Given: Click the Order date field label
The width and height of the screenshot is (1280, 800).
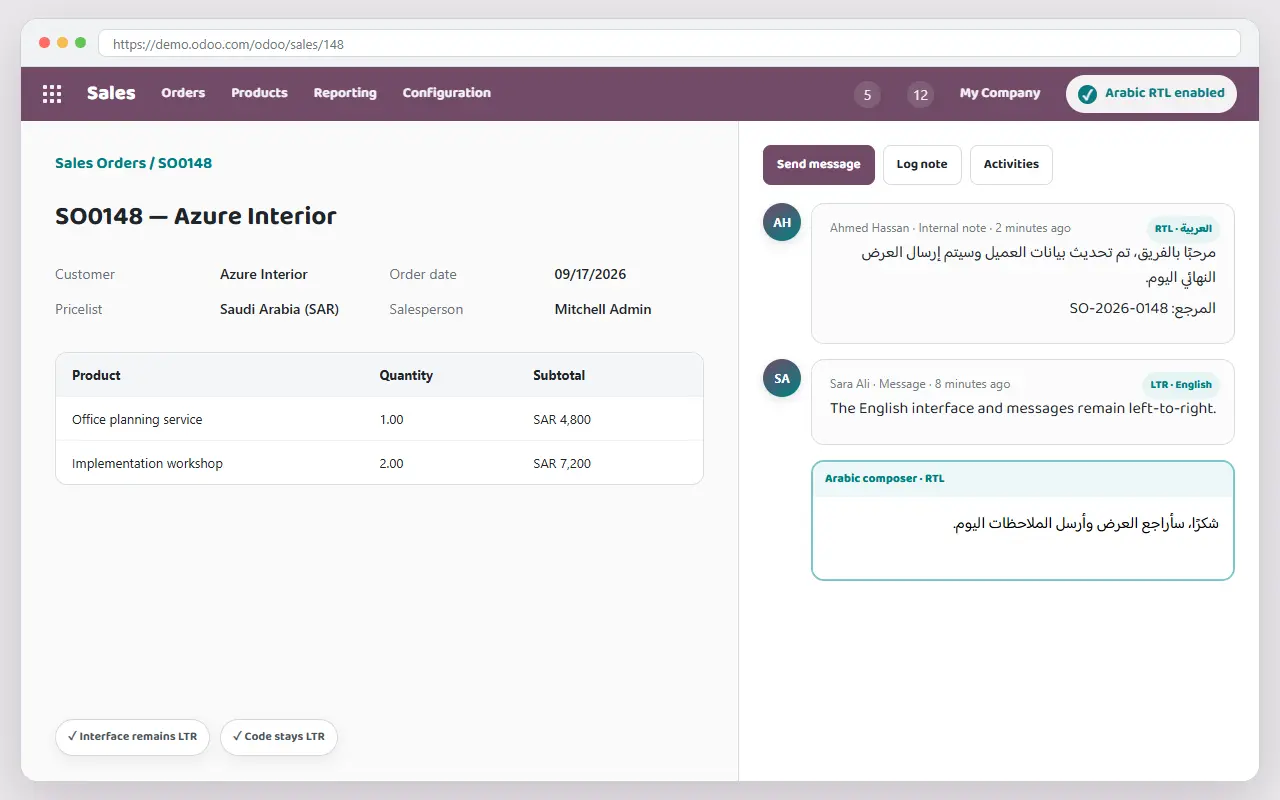Looking at the screenshot, I should tap(423, 274).
